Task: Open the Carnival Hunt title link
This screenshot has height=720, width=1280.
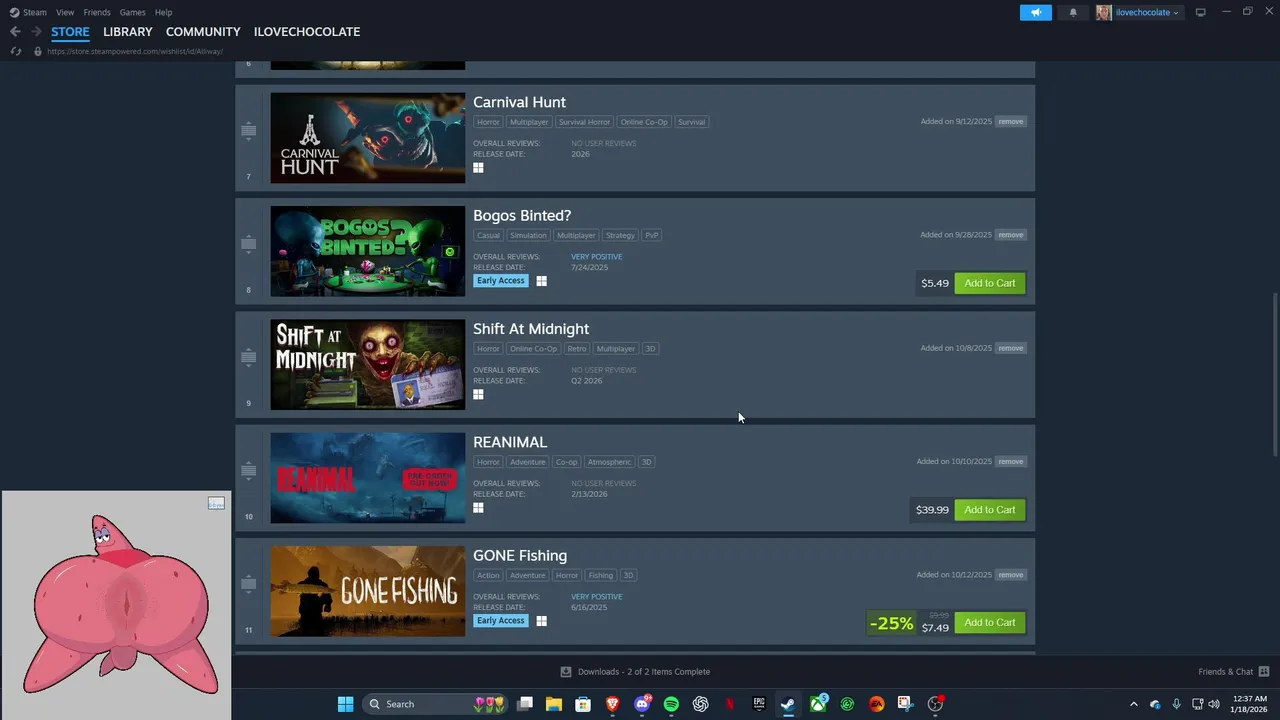Action: [x=519, y=102]
